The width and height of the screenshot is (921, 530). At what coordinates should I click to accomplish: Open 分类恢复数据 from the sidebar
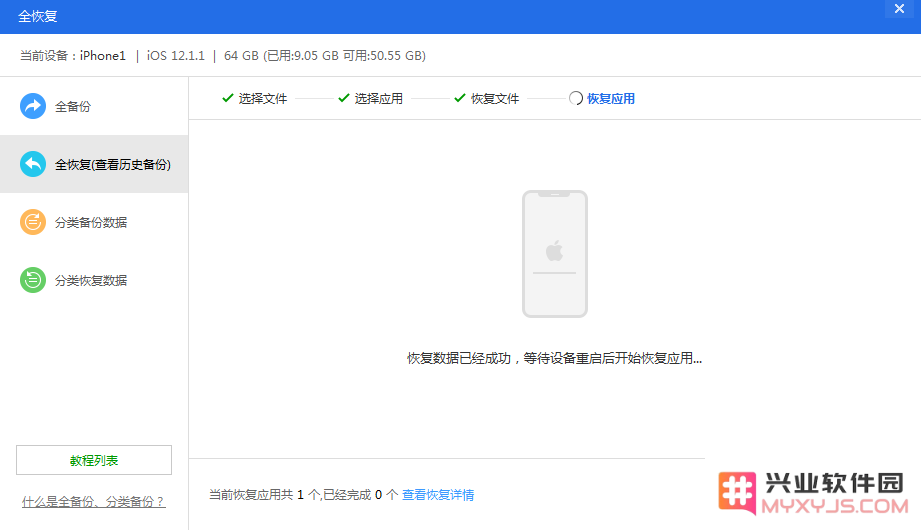94,280
